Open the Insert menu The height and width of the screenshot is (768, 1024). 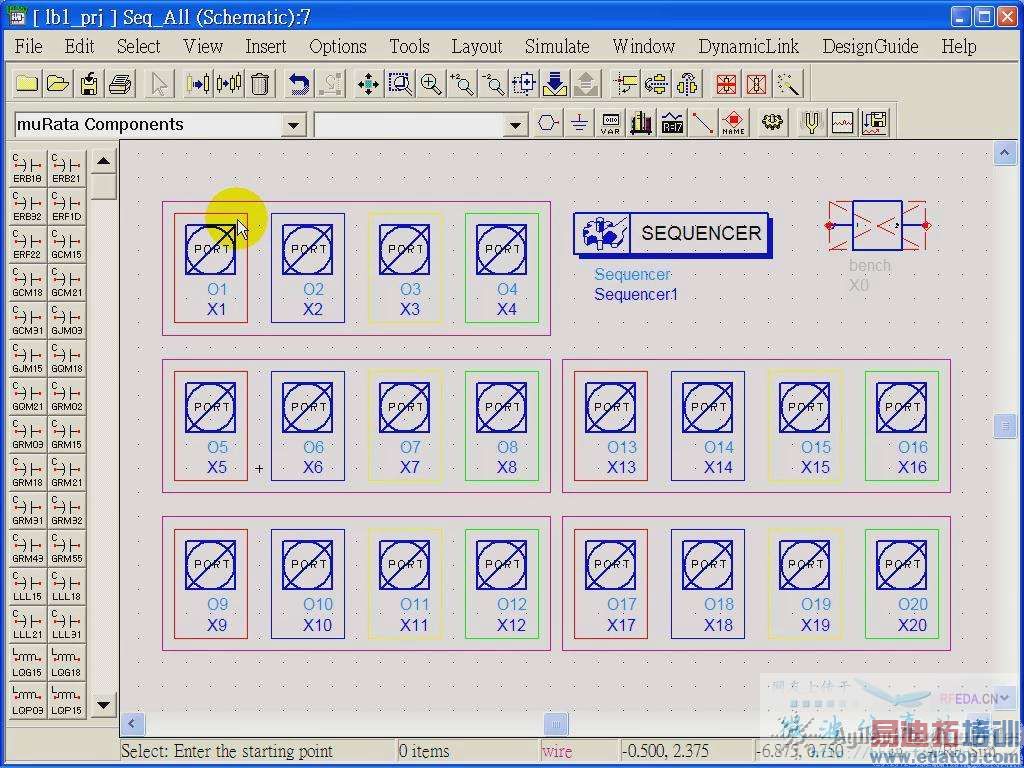(265, 46)
